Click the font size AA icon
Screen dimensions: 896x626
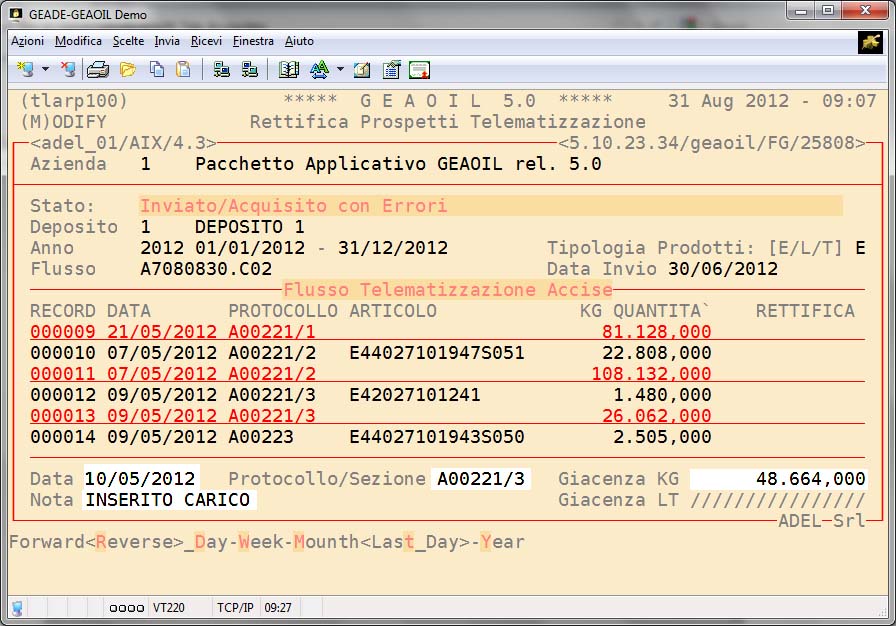[x=319, y=70]
